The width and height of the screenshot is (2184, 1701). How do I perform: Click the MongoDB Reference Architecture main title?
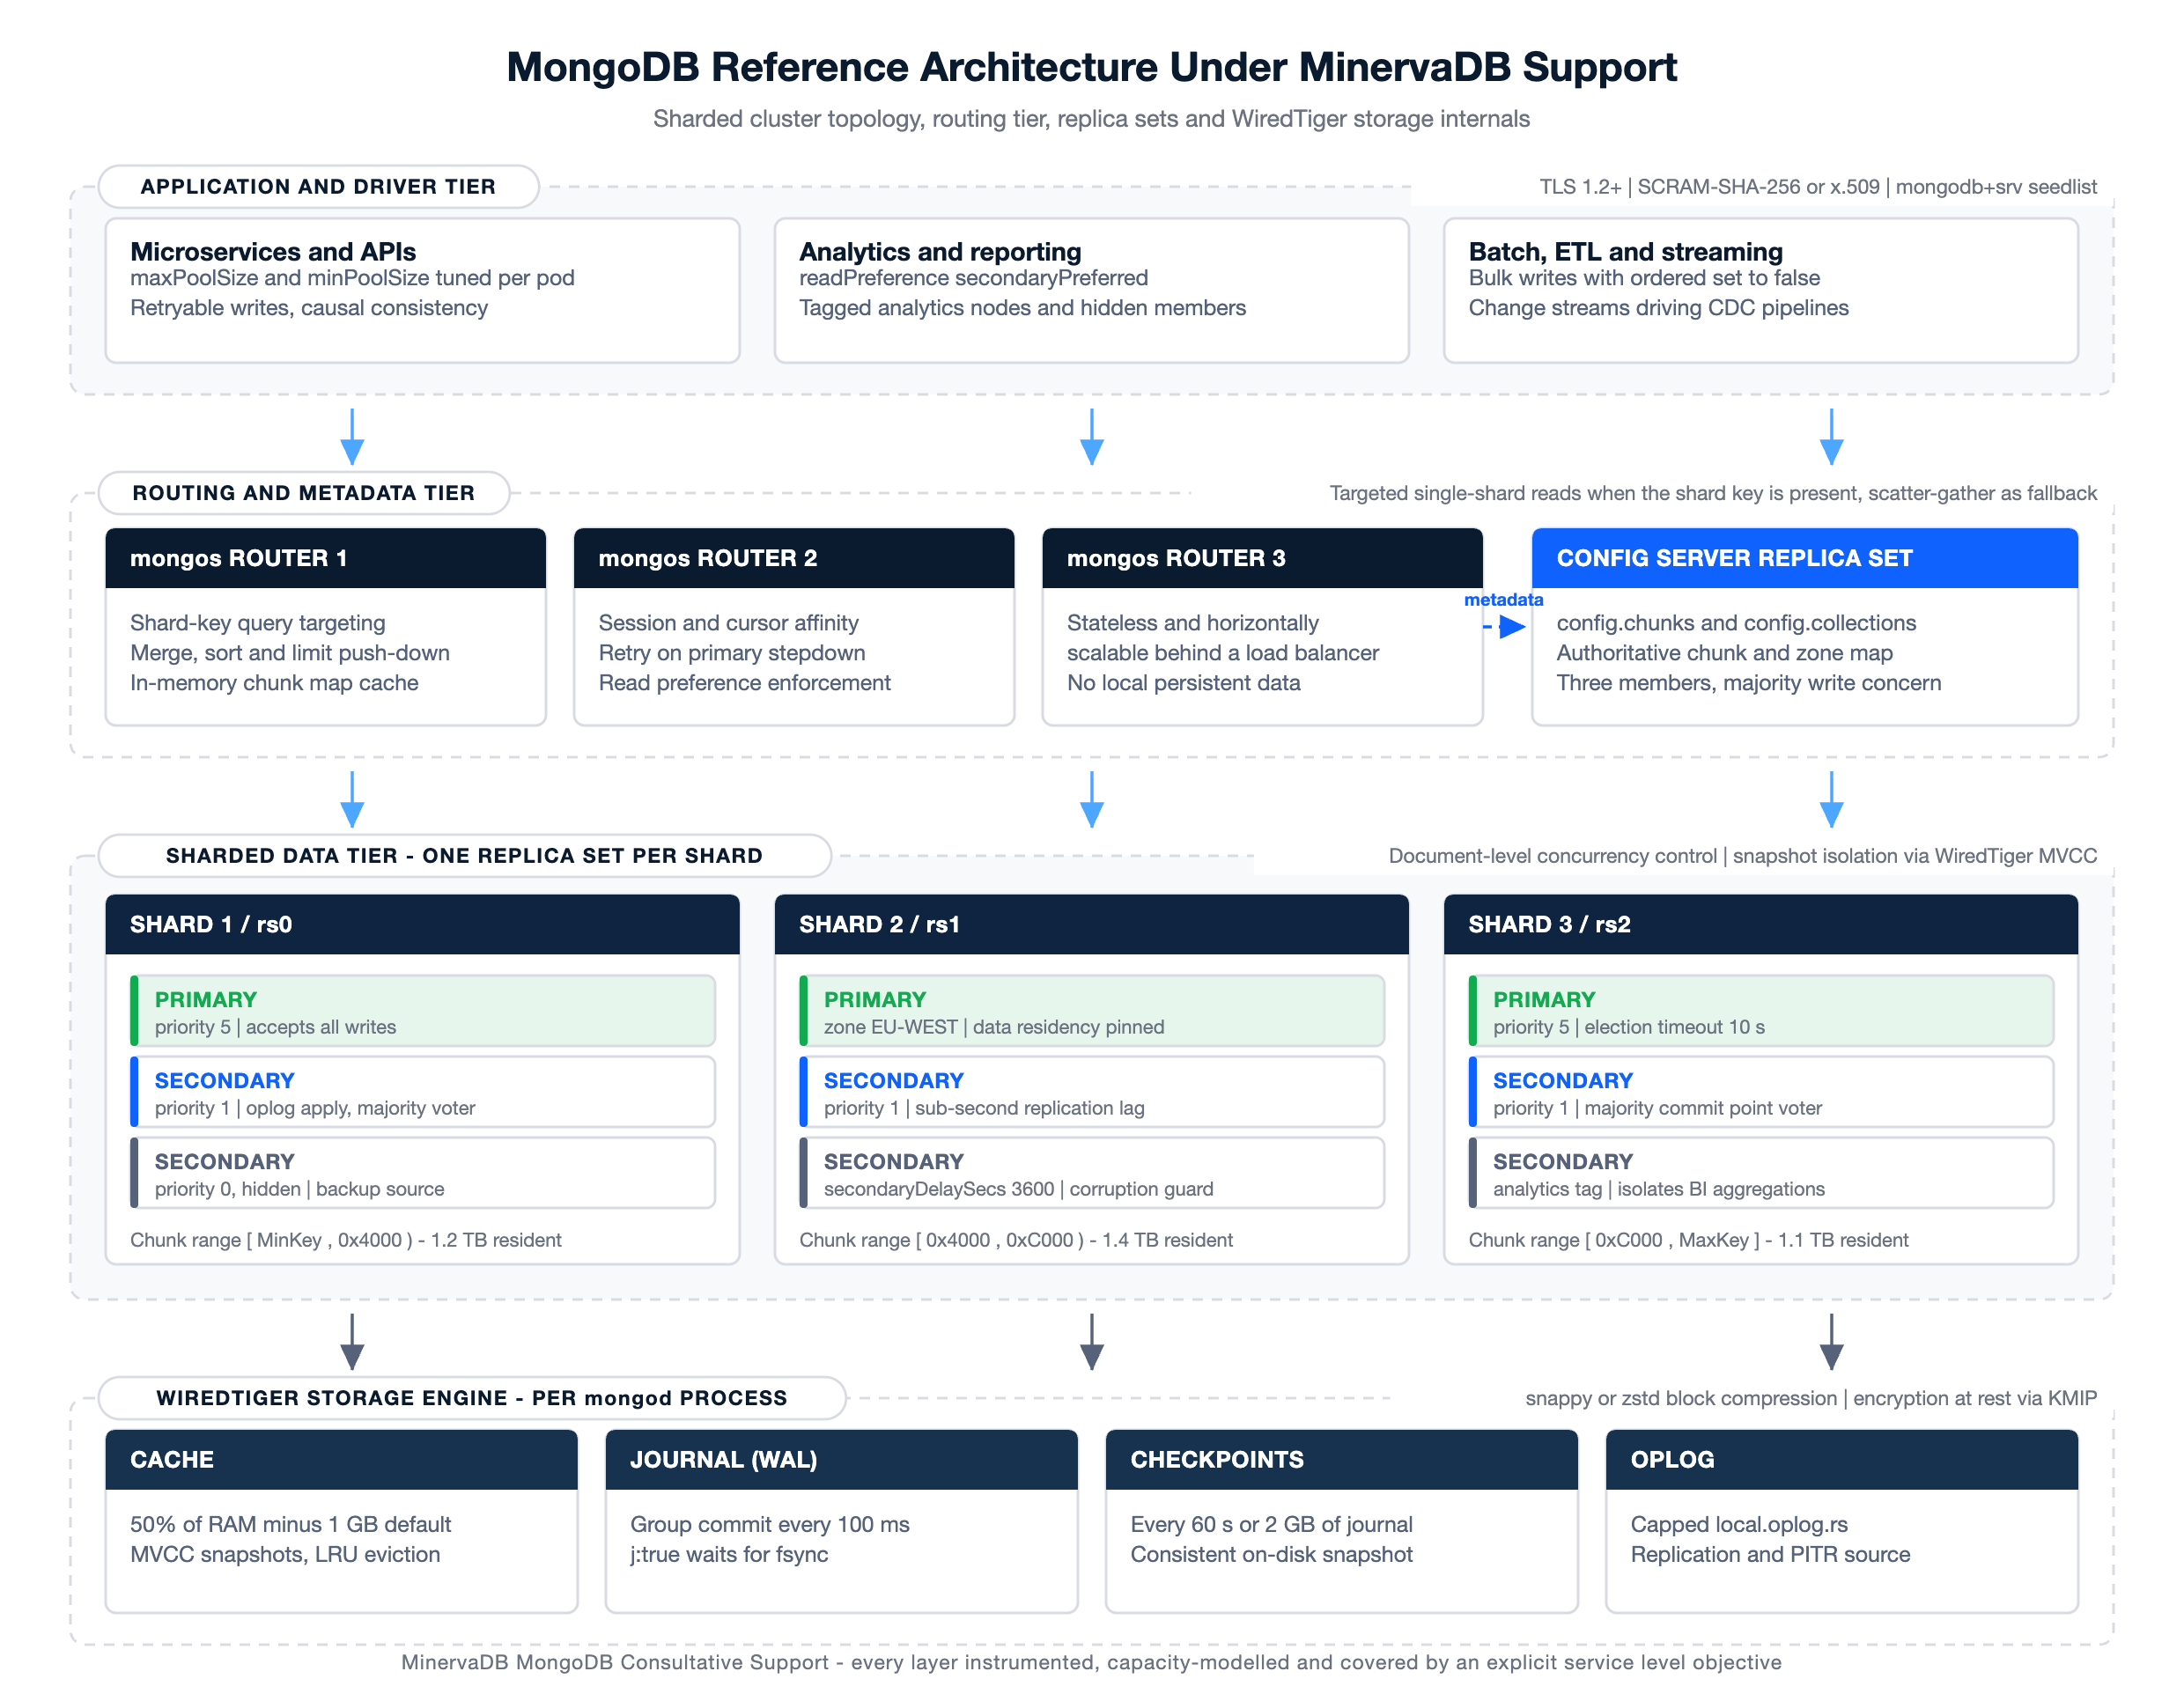[1091, 68]
